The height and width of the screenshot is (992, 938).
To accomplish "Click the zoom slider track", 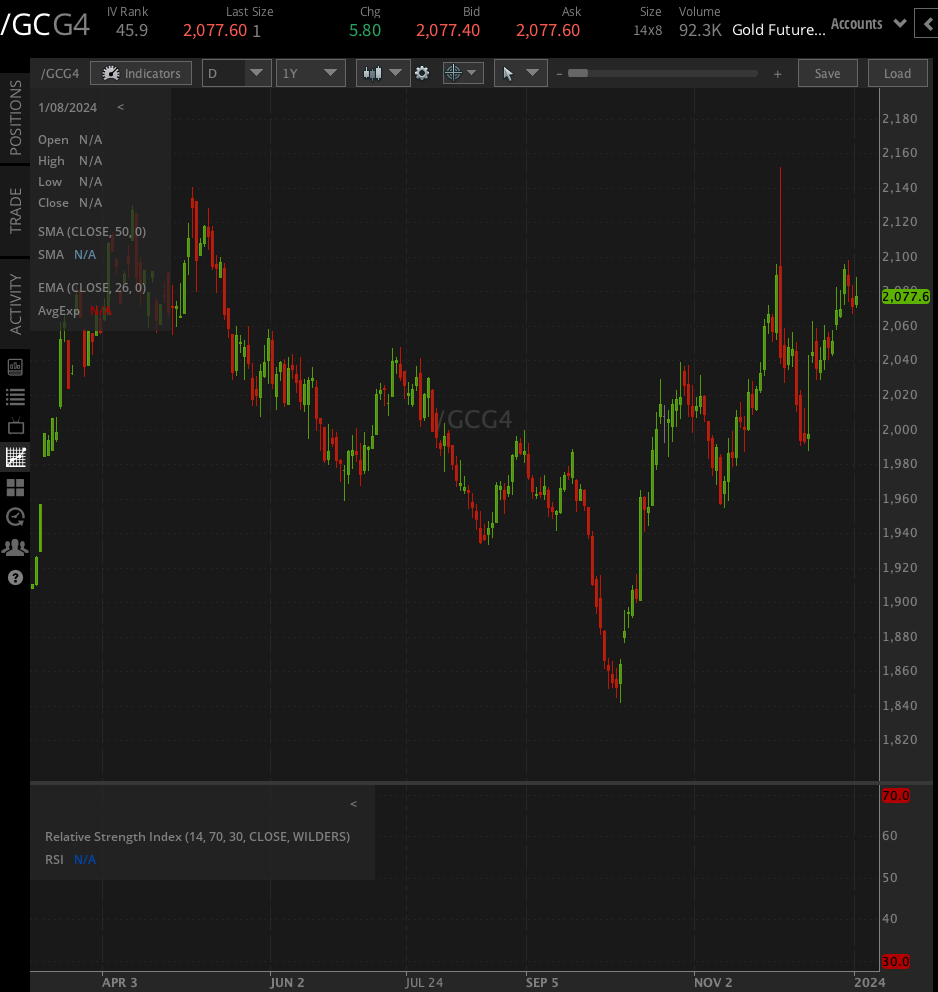I will [663, 73].
